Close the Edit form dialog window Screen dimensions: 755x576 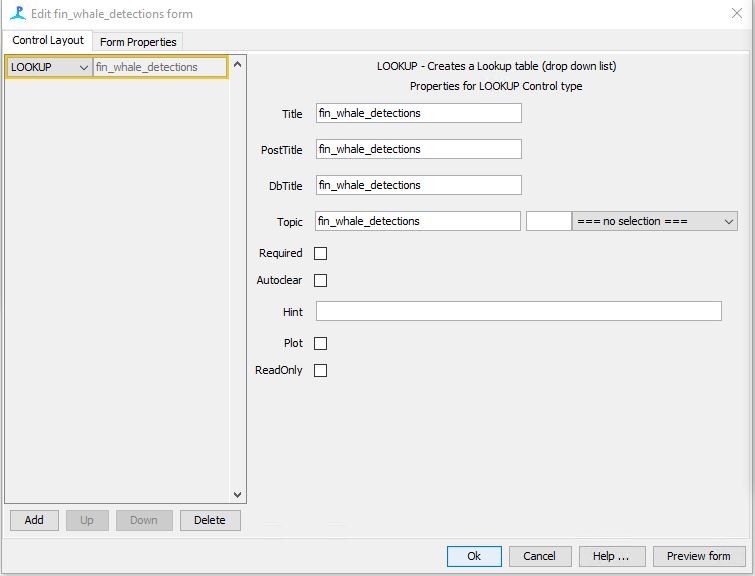point(736,14)
